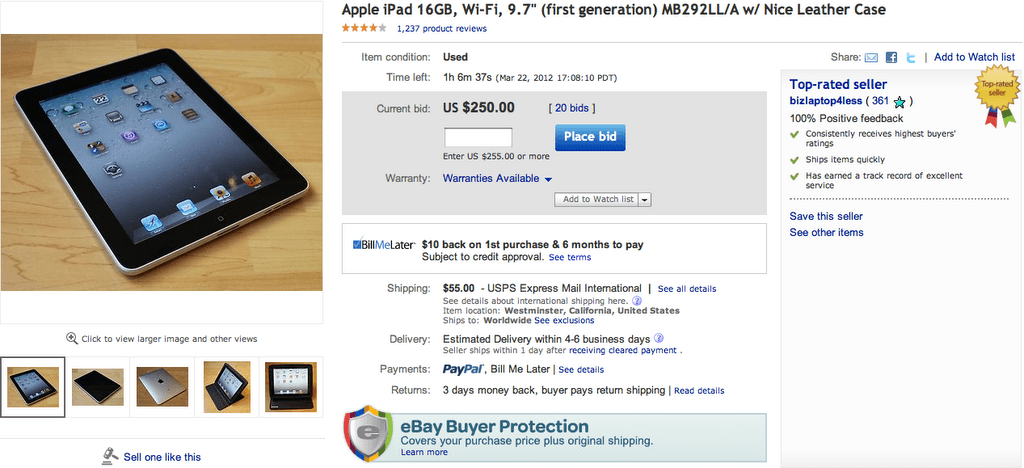
Task: Click the Bill Me Later logo
Action: (383, 244)
